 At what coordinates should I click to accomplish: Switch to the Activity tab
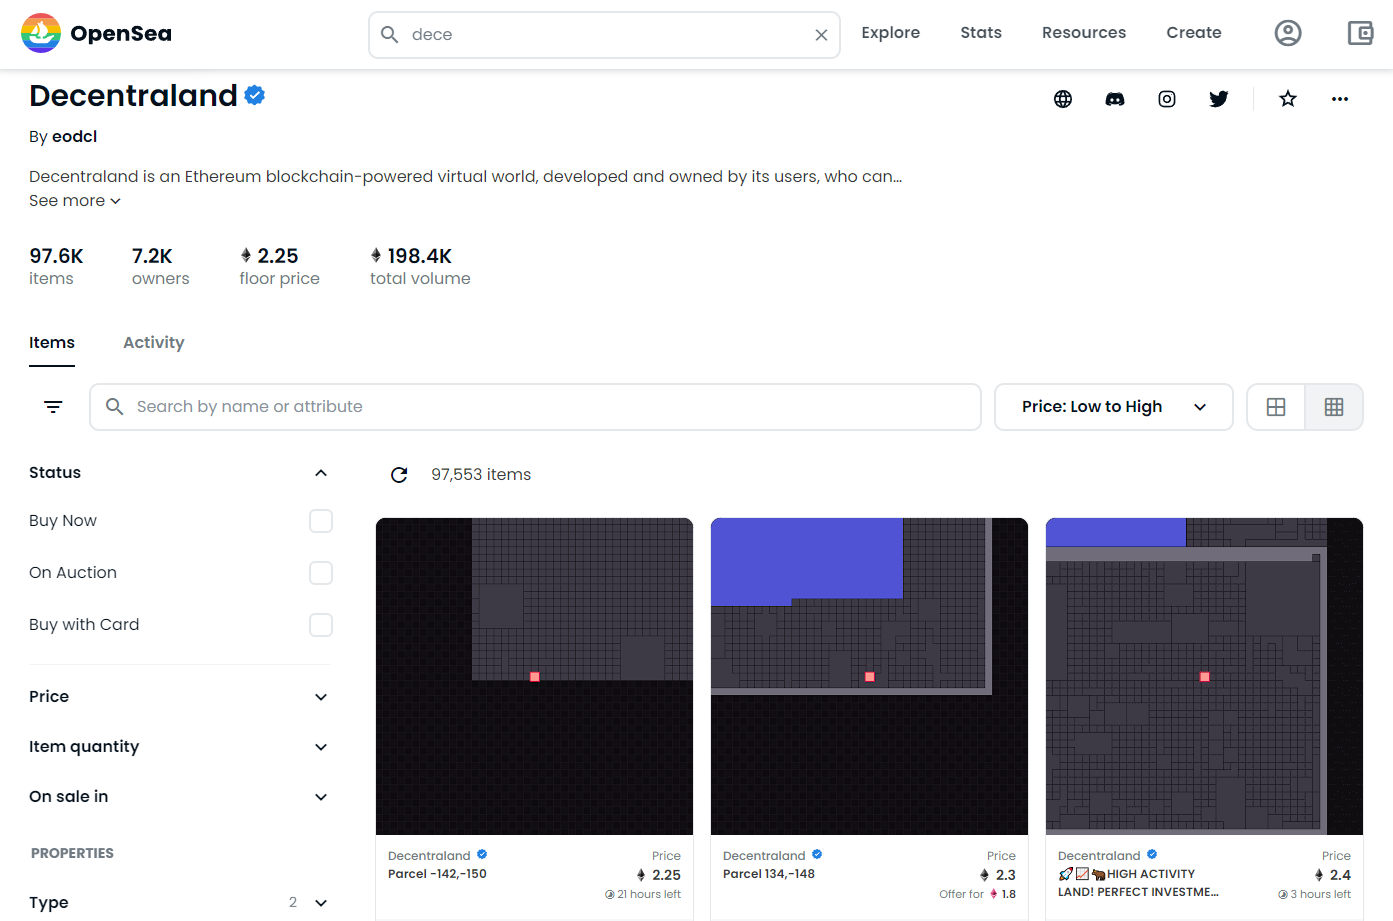[x=154, y=343]
